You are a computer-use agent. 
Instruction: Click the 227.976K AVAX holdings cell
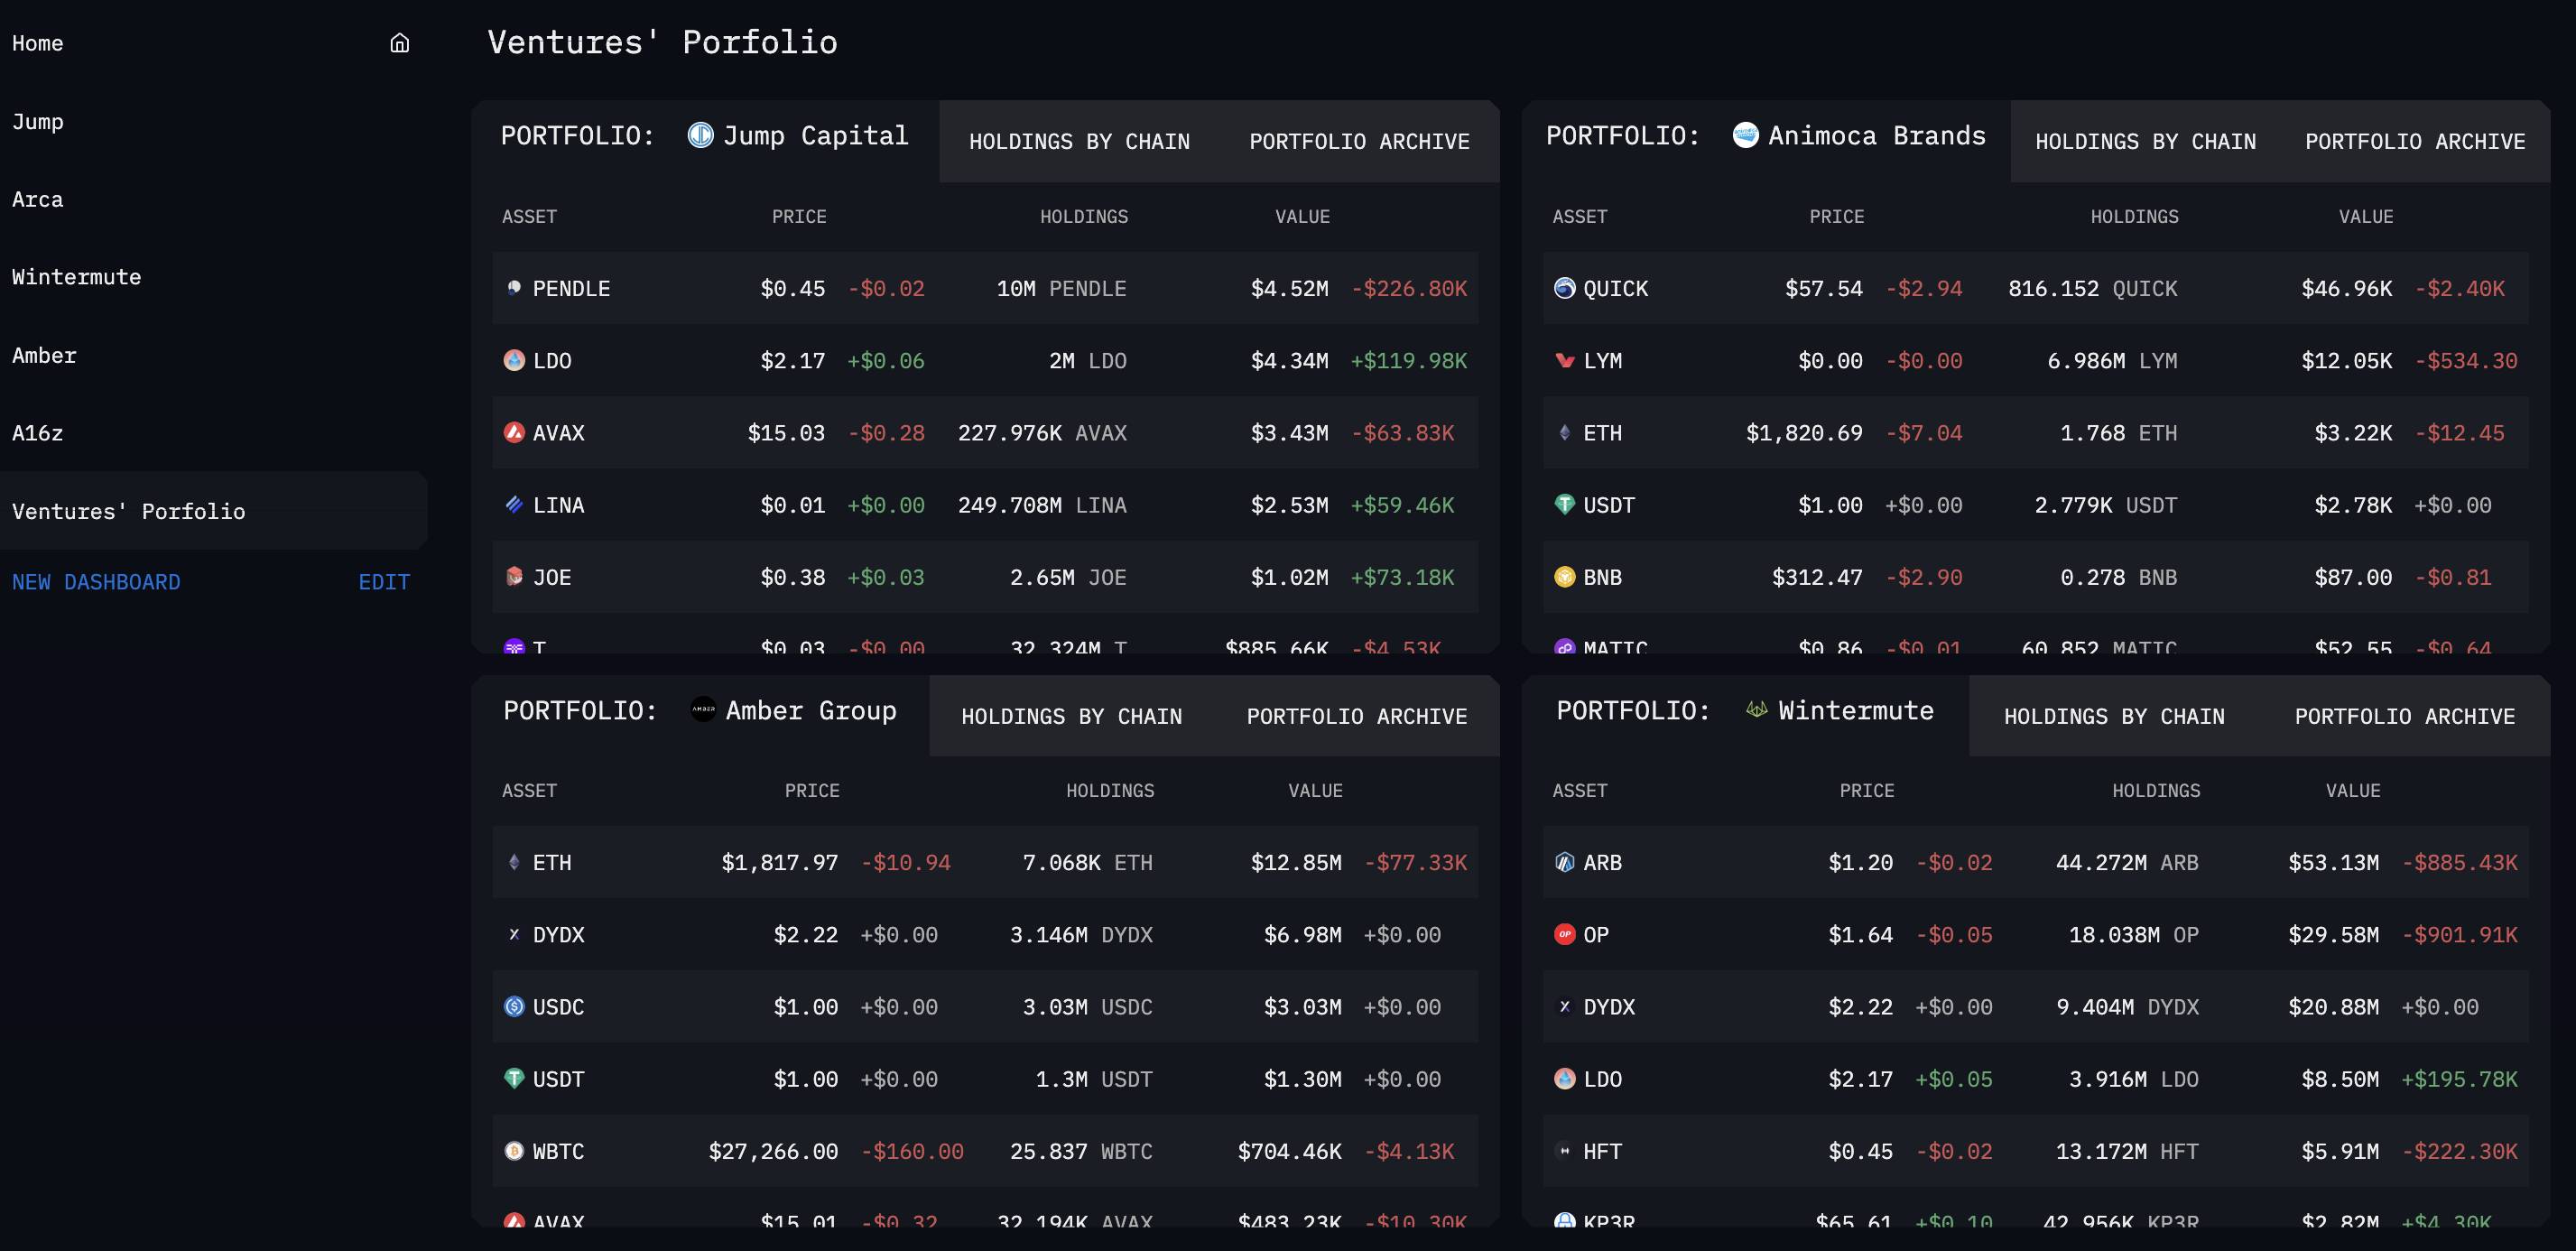[x=1042, y=433]
